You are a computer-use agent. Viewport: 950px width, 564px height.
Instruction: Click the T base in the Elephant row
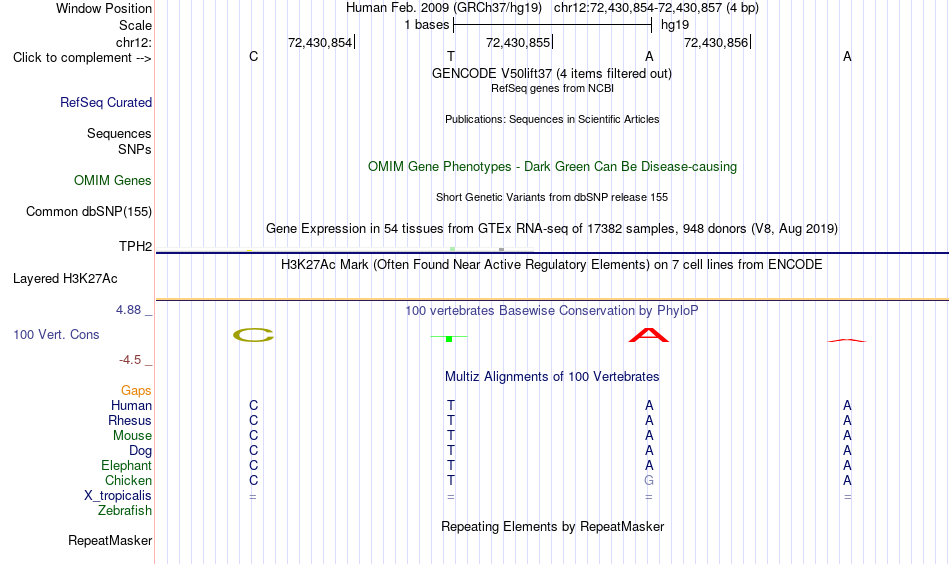point(451,465)
